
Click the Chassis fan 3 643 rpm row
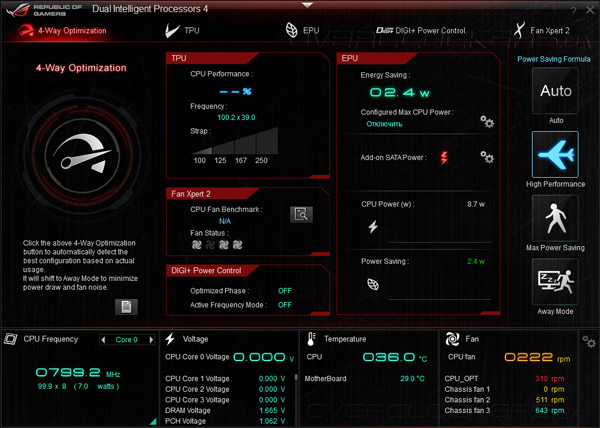click(504, 410)
